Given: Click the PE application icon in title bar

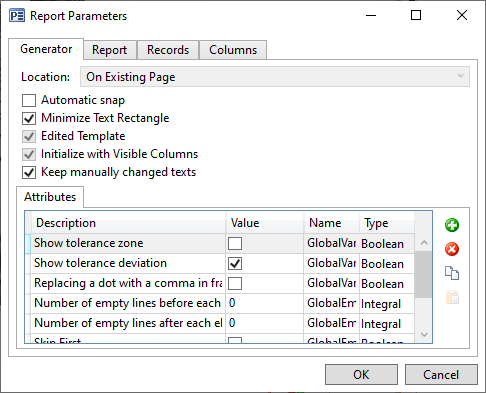Looking at the screenshot, I should coord(17,16).
